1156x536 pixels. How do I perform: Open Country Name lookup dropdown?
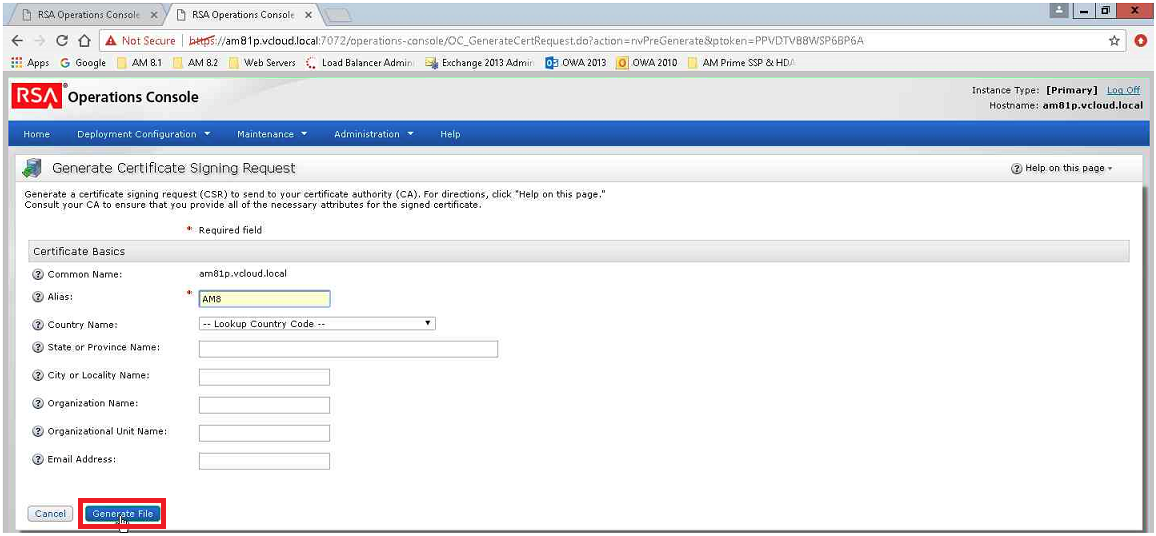317,324
